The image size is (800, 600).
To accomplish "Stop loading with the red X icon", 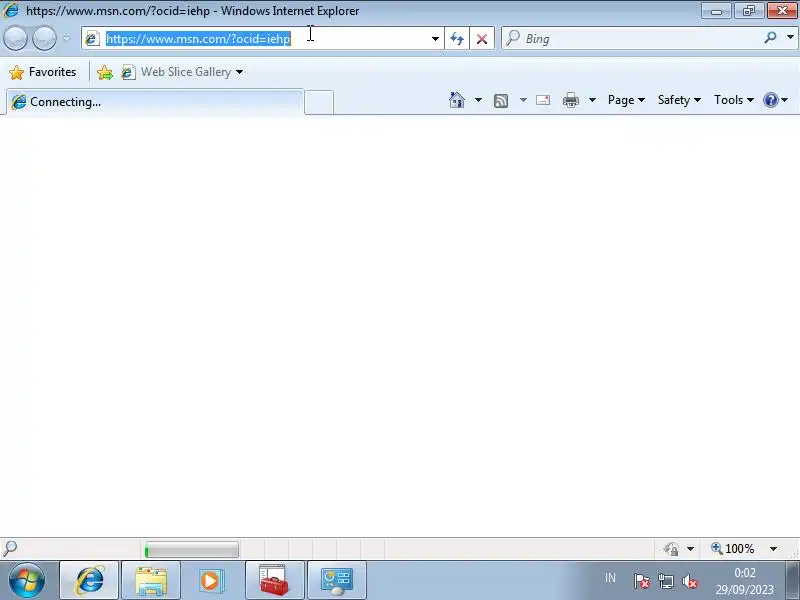I will click(482, 38).
